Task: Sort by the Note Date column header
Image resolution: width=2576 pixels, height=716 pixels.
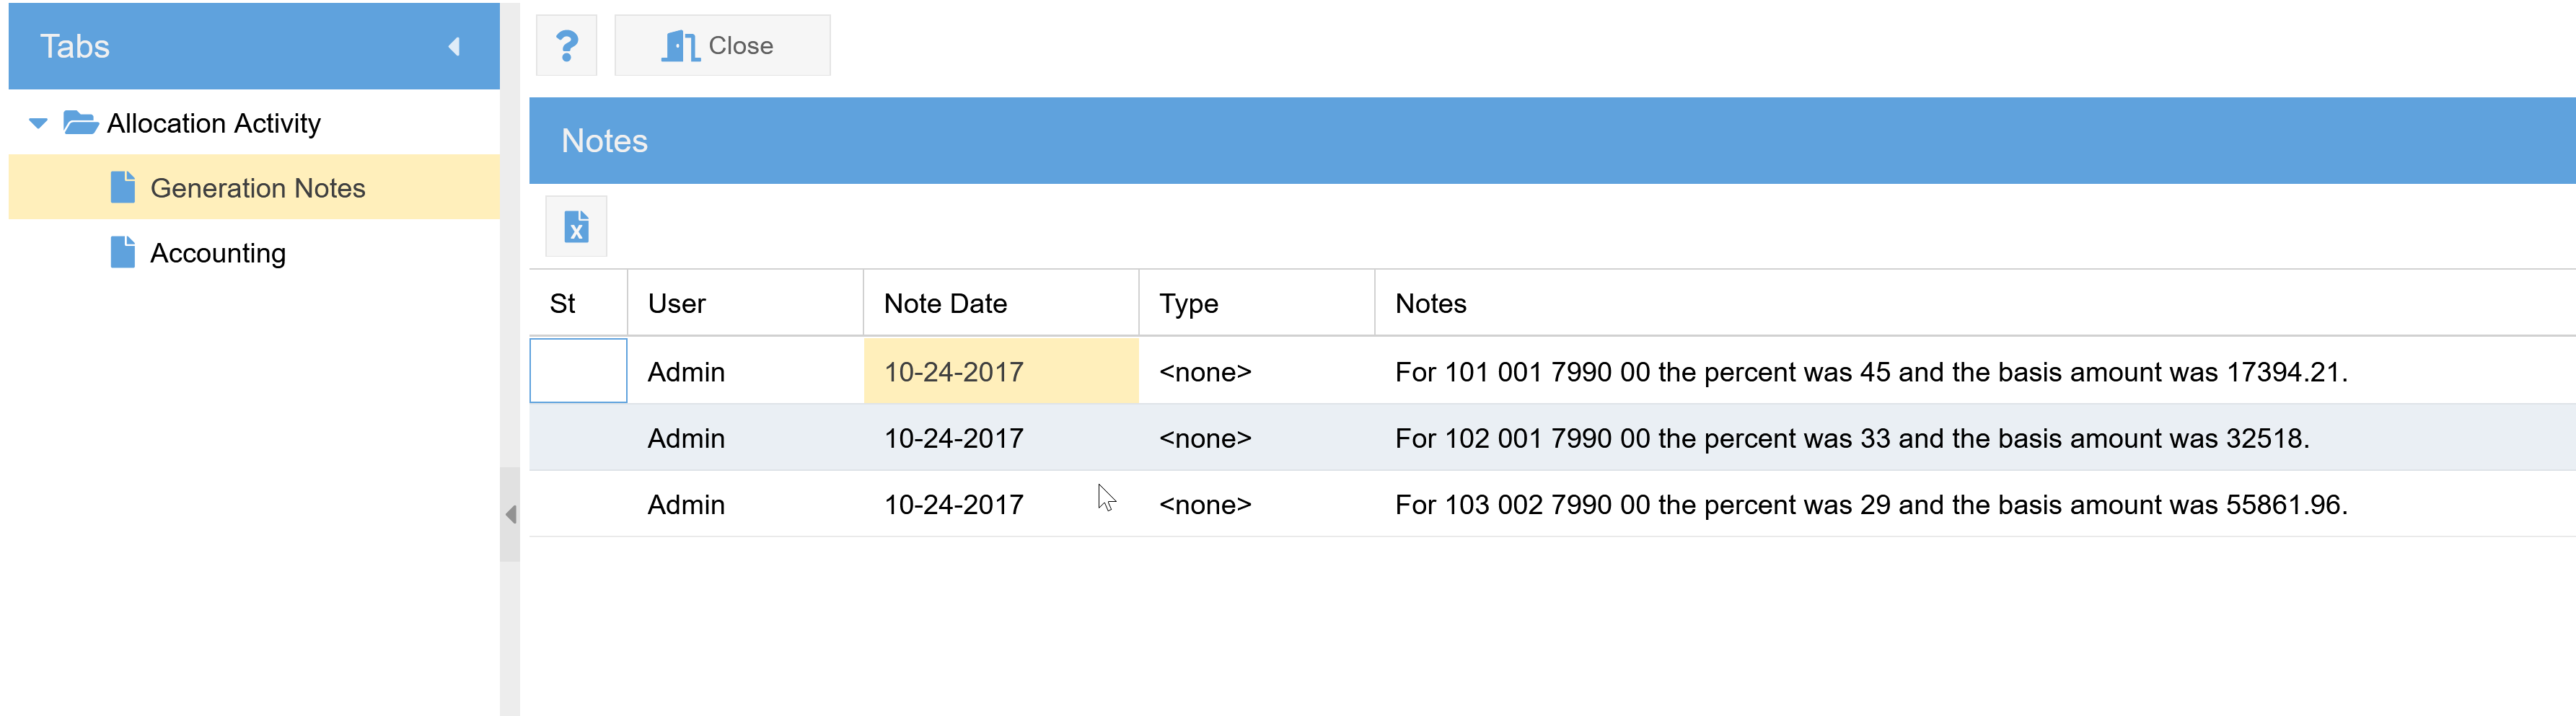Action: click(944, 304)
